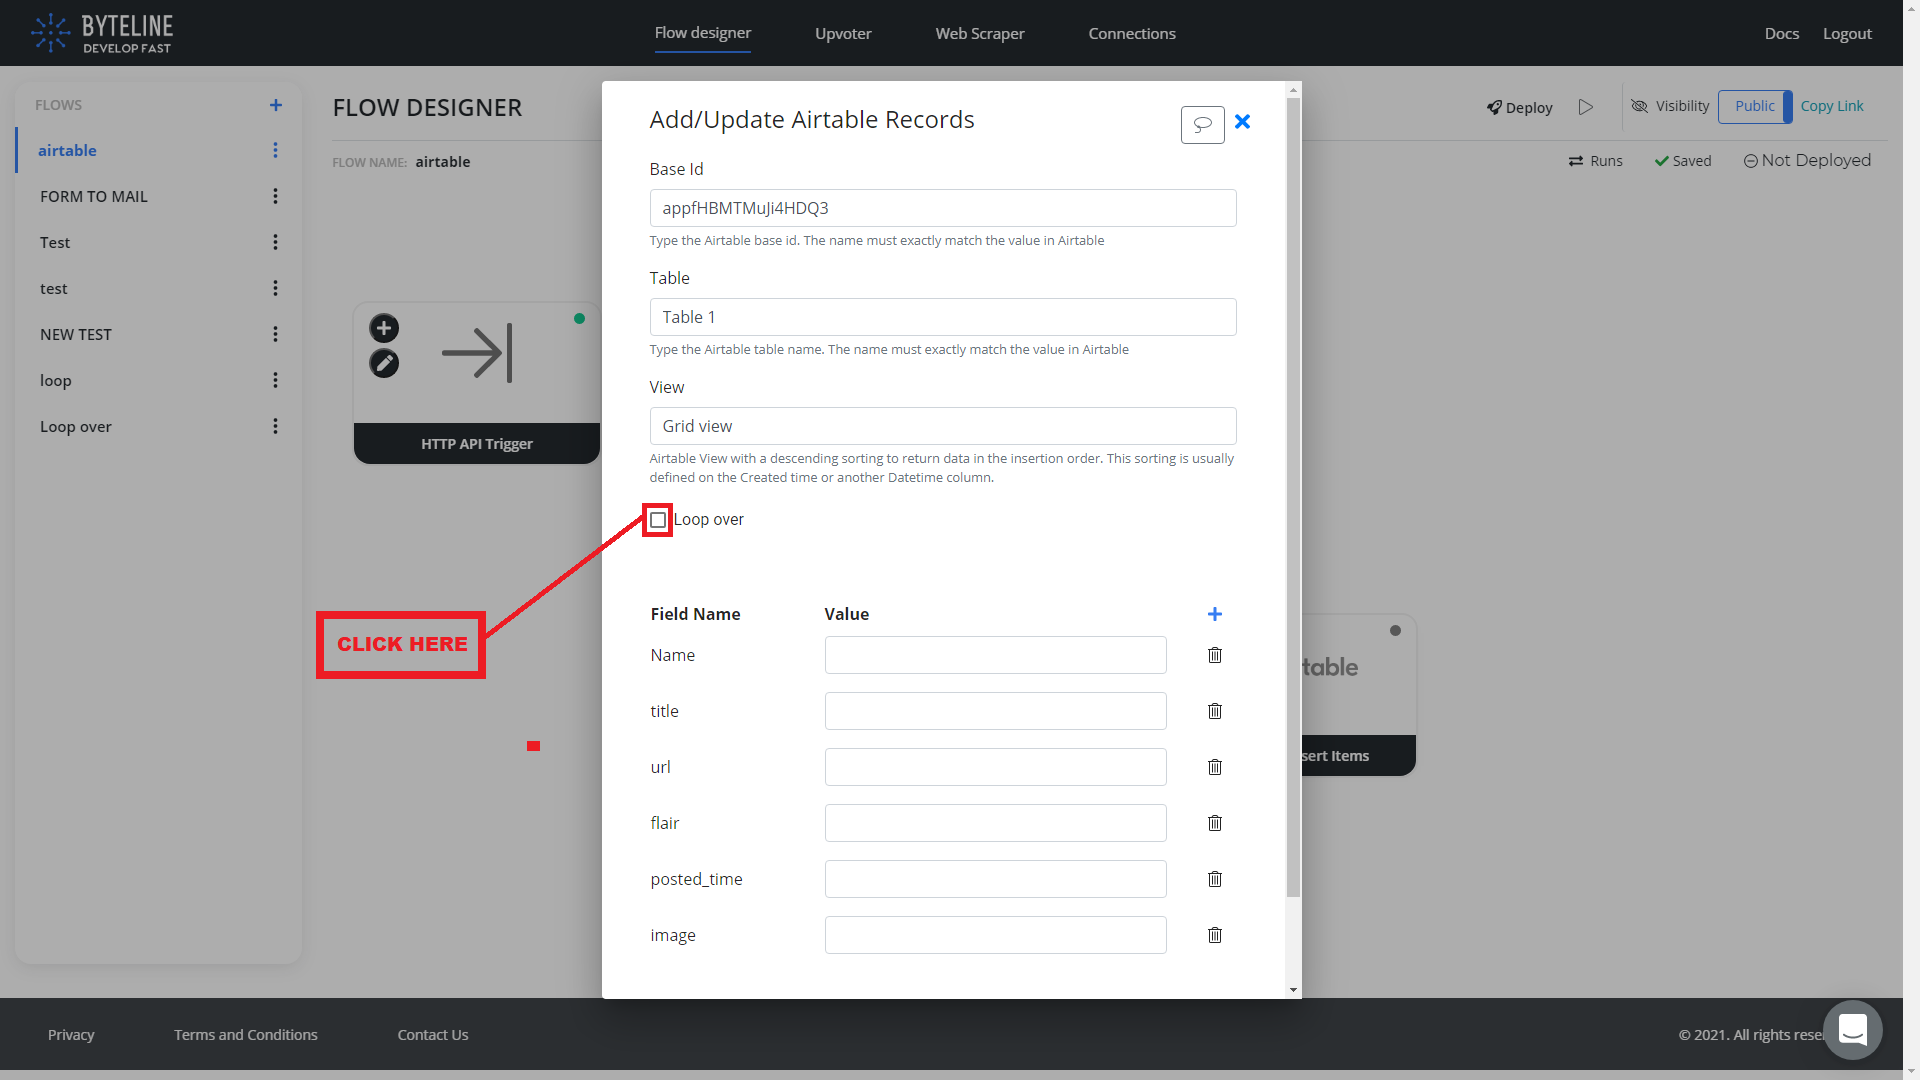Delete the Name field row
This screenshot has width=1920, height=1080.
point(1215,655)
